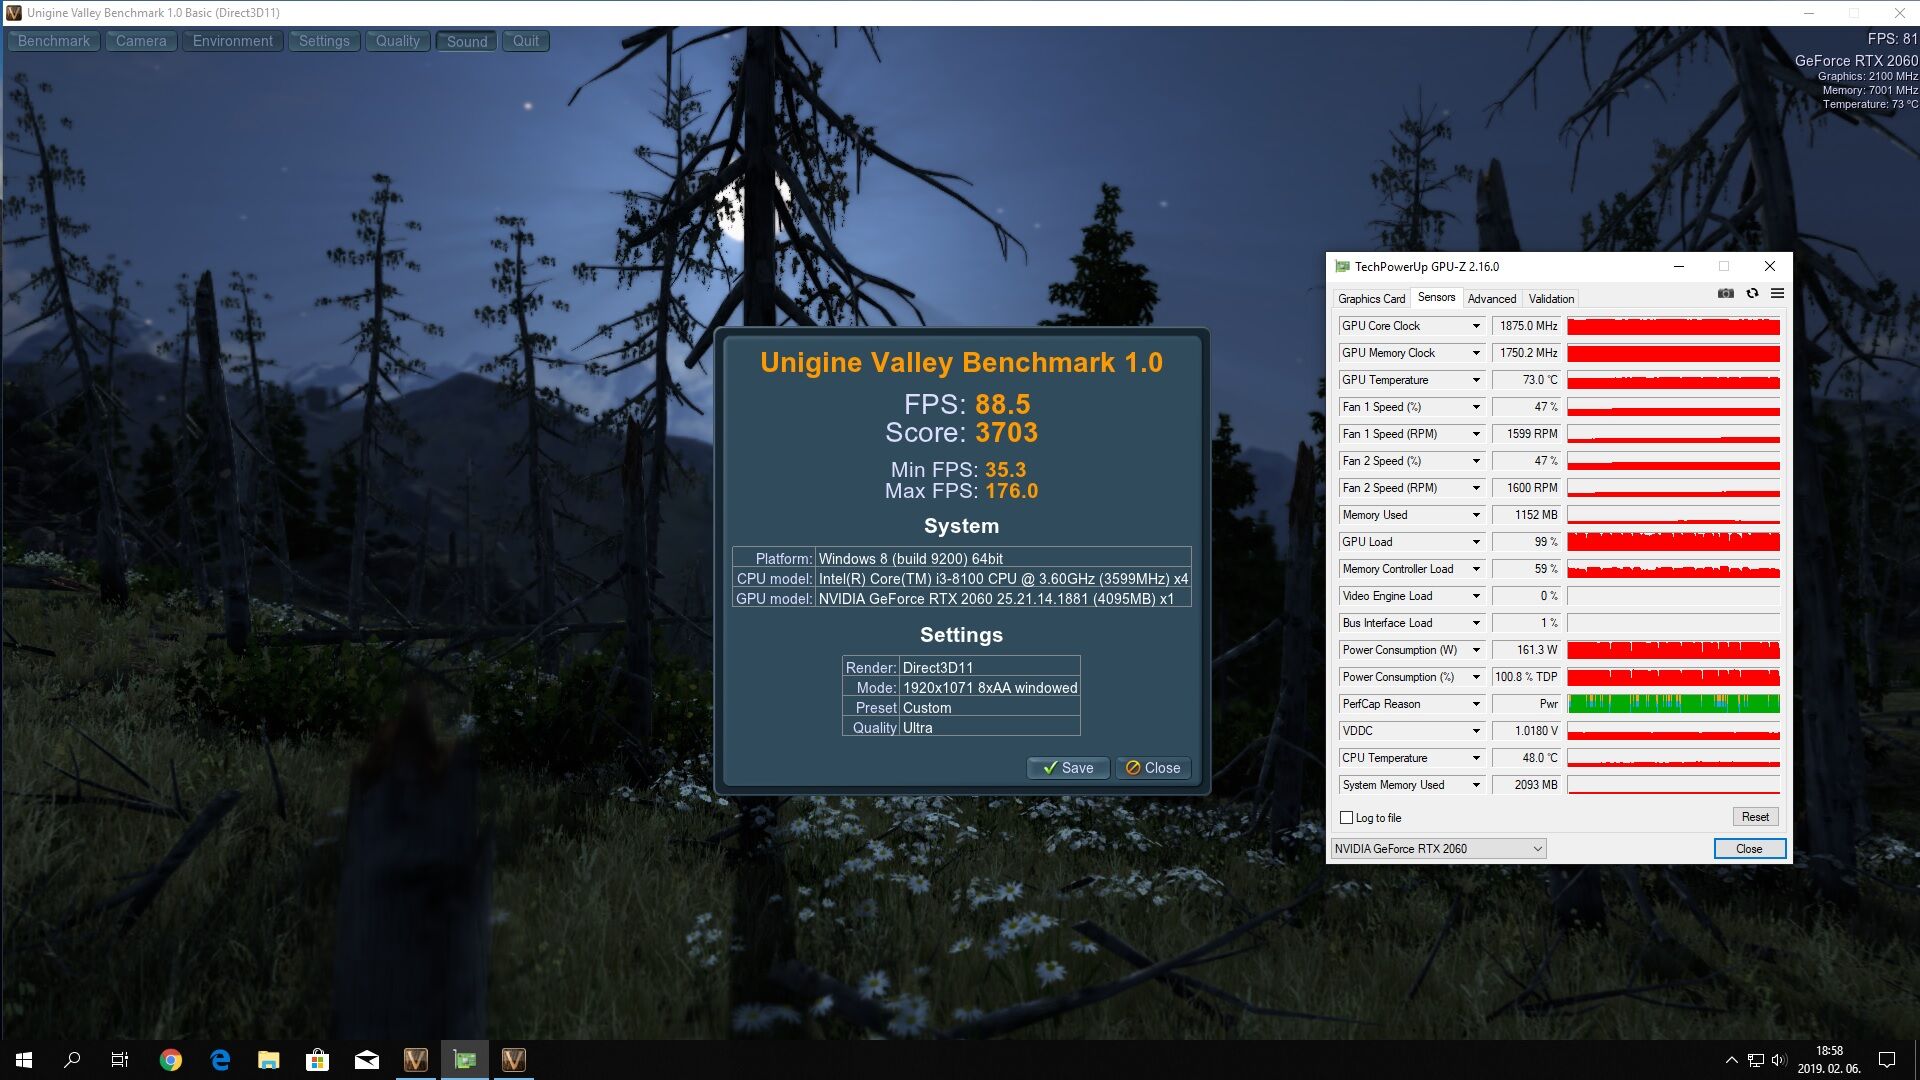The width and height of the screenshot is (1920, 1080).
Task: Open File Explorer from taskbar
Action: 269,1060
